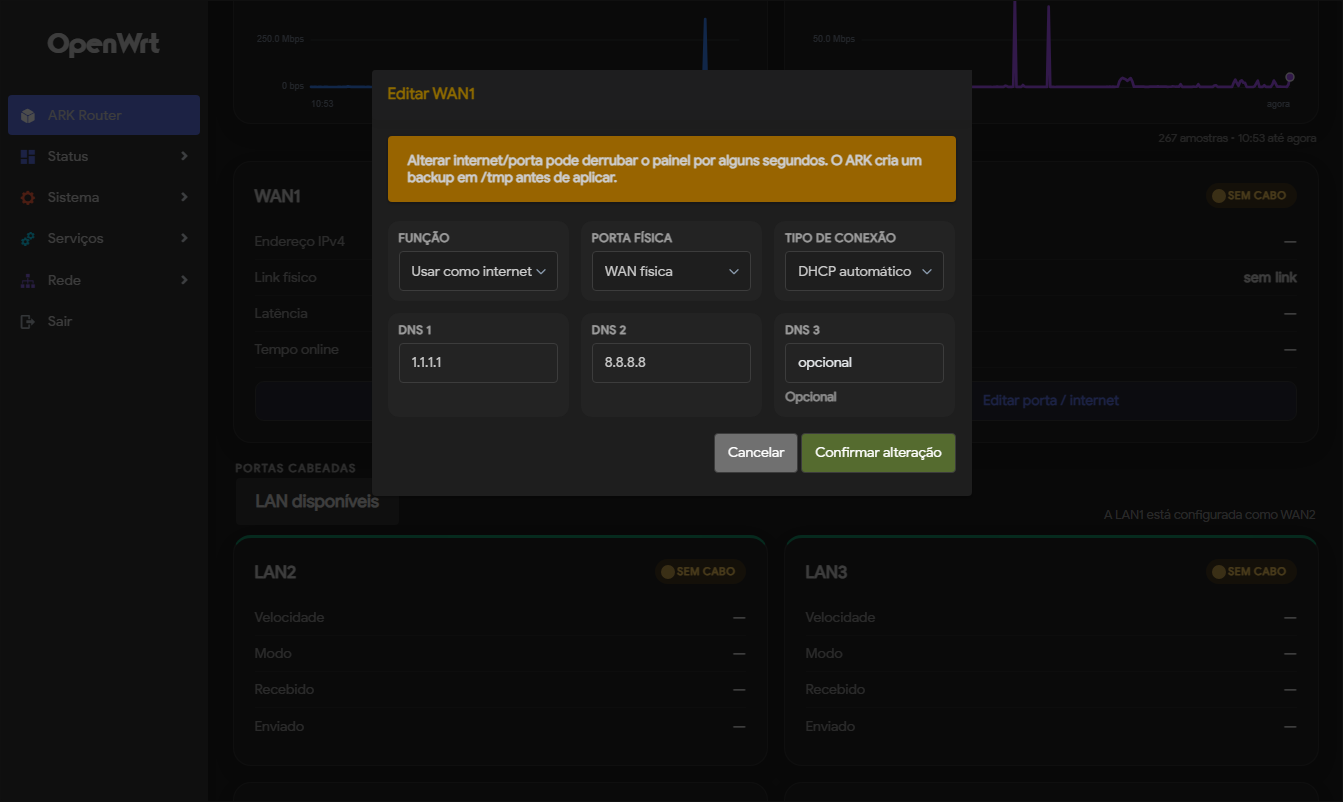1343x802 pixels.
Task: Click the LAN2 card heading
Action: click(275, 573)
